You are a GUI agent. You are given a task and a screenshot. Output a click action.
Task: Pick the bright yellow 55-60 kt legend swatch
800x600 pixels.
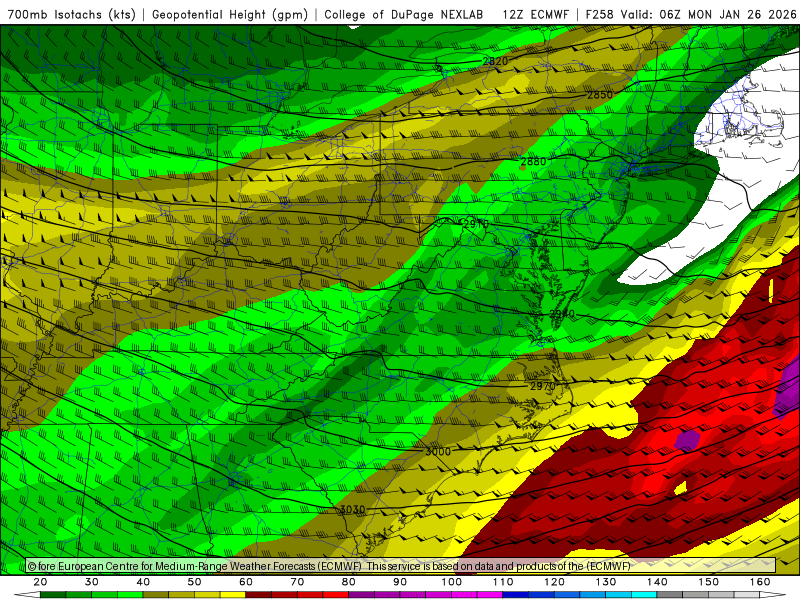[233, 595]
